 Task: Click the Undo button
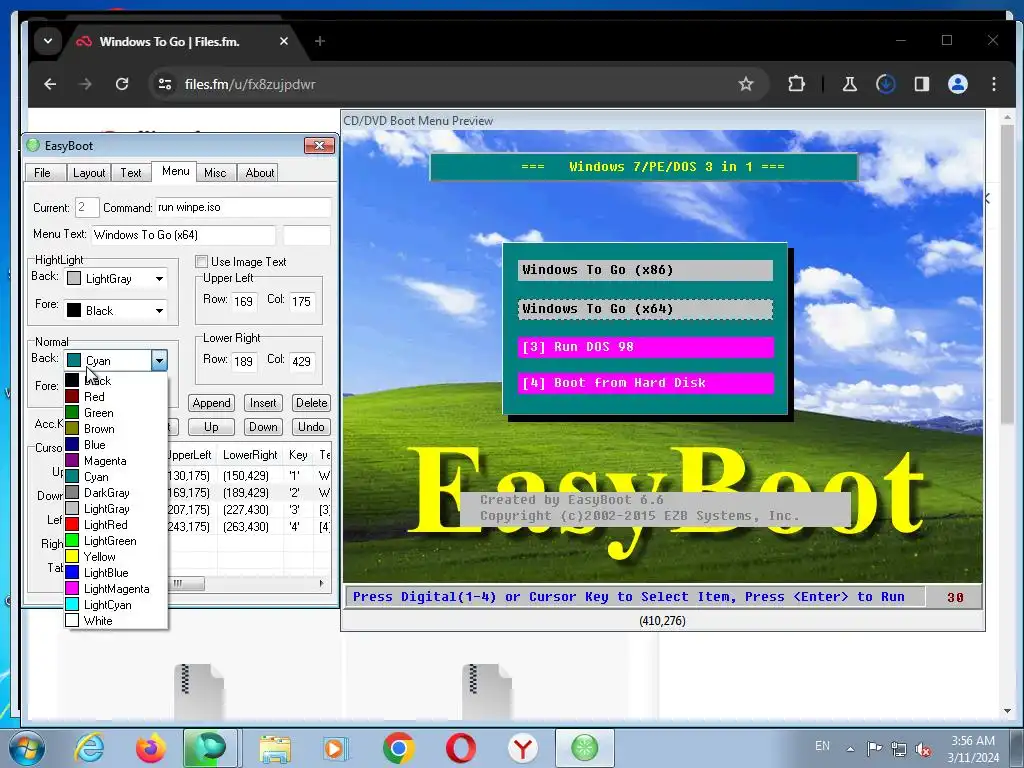coord(312,427)
